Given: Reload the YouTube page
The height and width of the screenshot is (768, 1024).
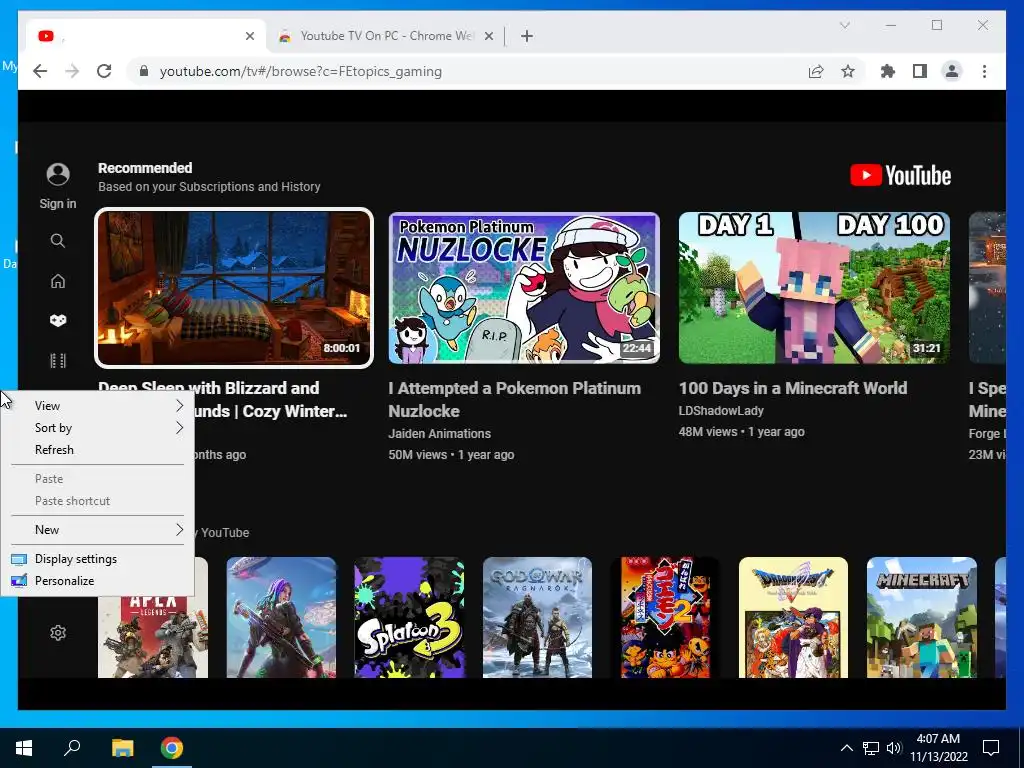Looking at the screenshot, I should [x=104, y=71].
